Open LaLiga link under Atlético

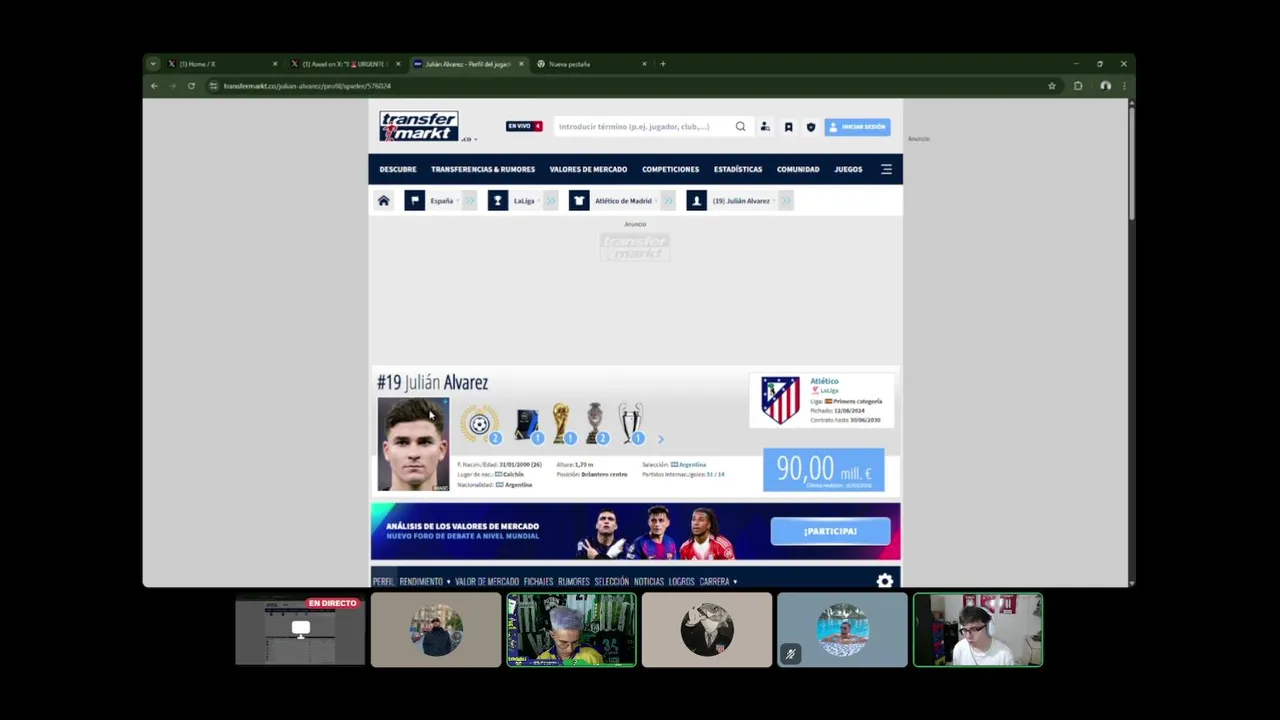(x=829, y=391)
